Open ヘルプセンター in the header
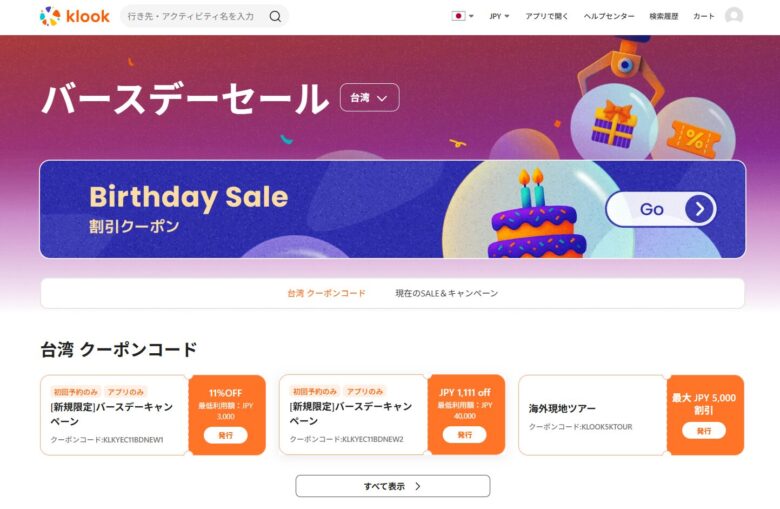This screenshot has height=509, width=780. click(609, 16)
